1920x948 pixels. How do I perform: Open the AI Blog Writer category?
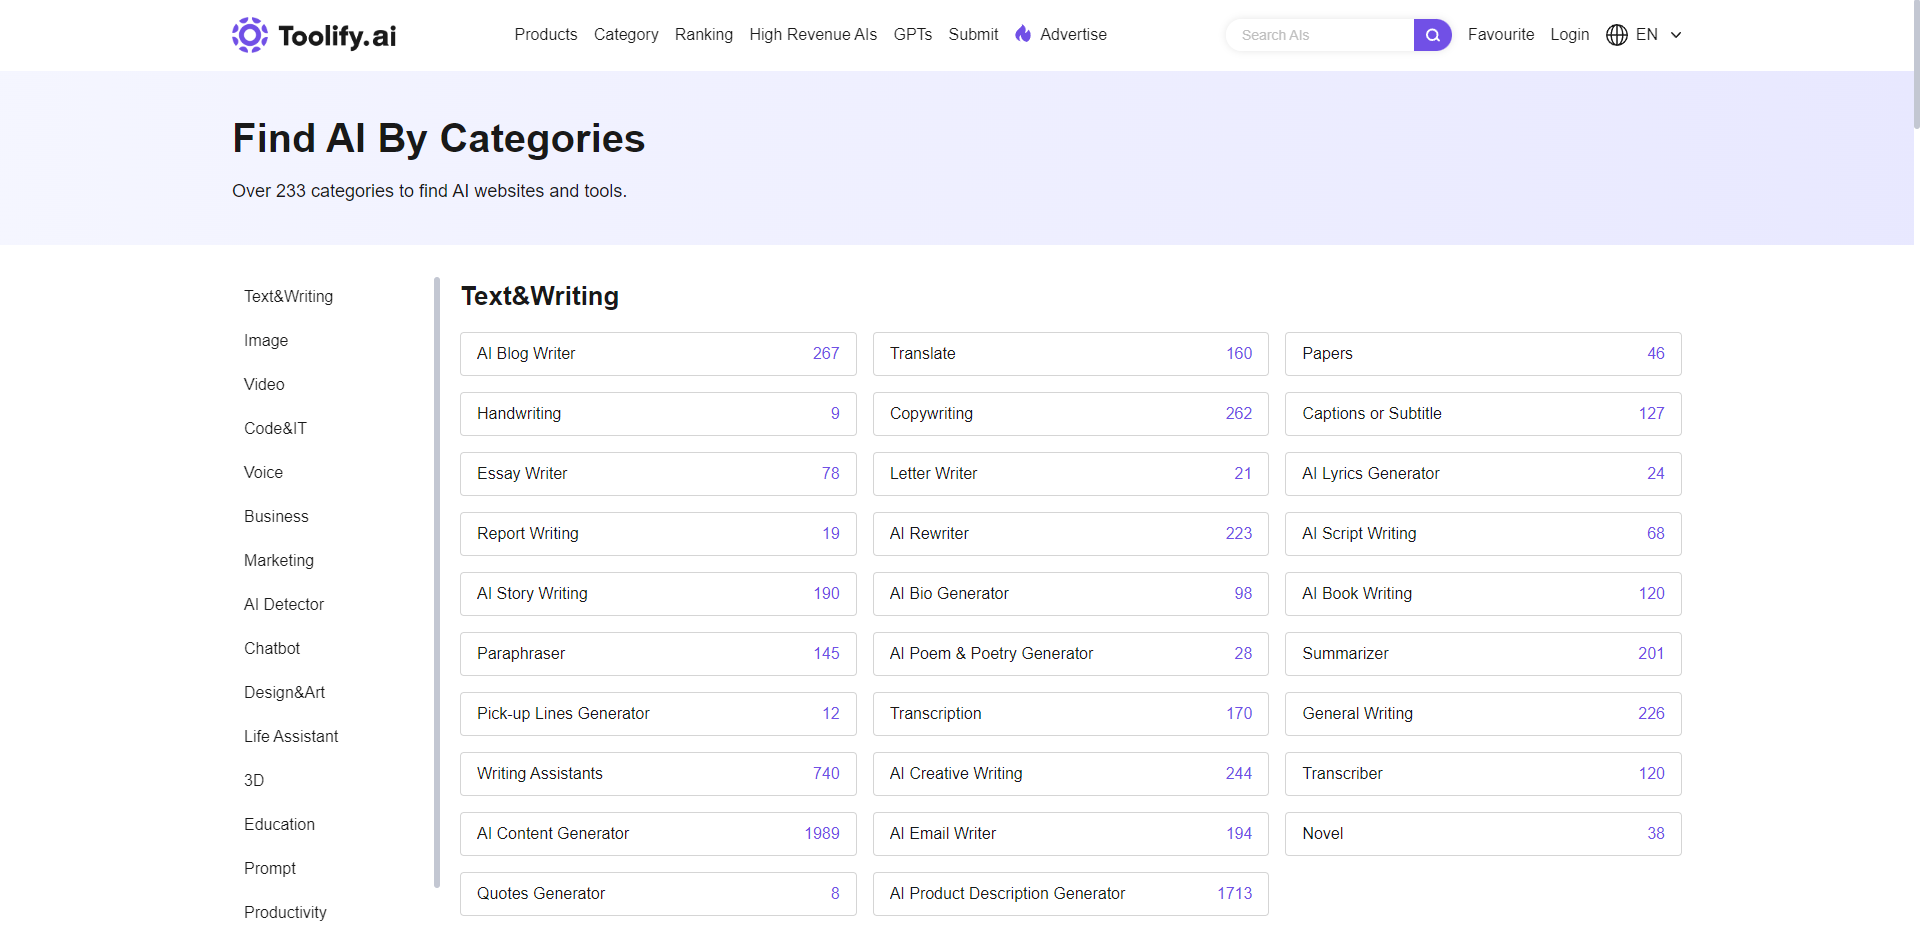[x=658, y=354]
